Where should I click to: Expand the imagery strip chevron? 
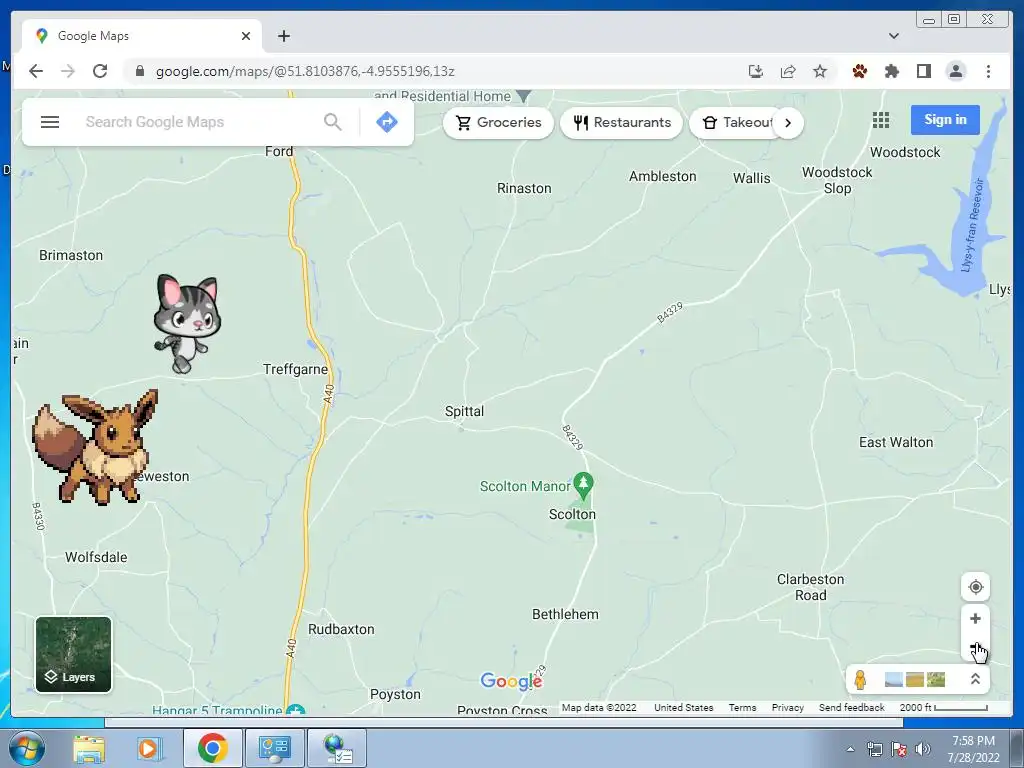(x=975, y=679)
